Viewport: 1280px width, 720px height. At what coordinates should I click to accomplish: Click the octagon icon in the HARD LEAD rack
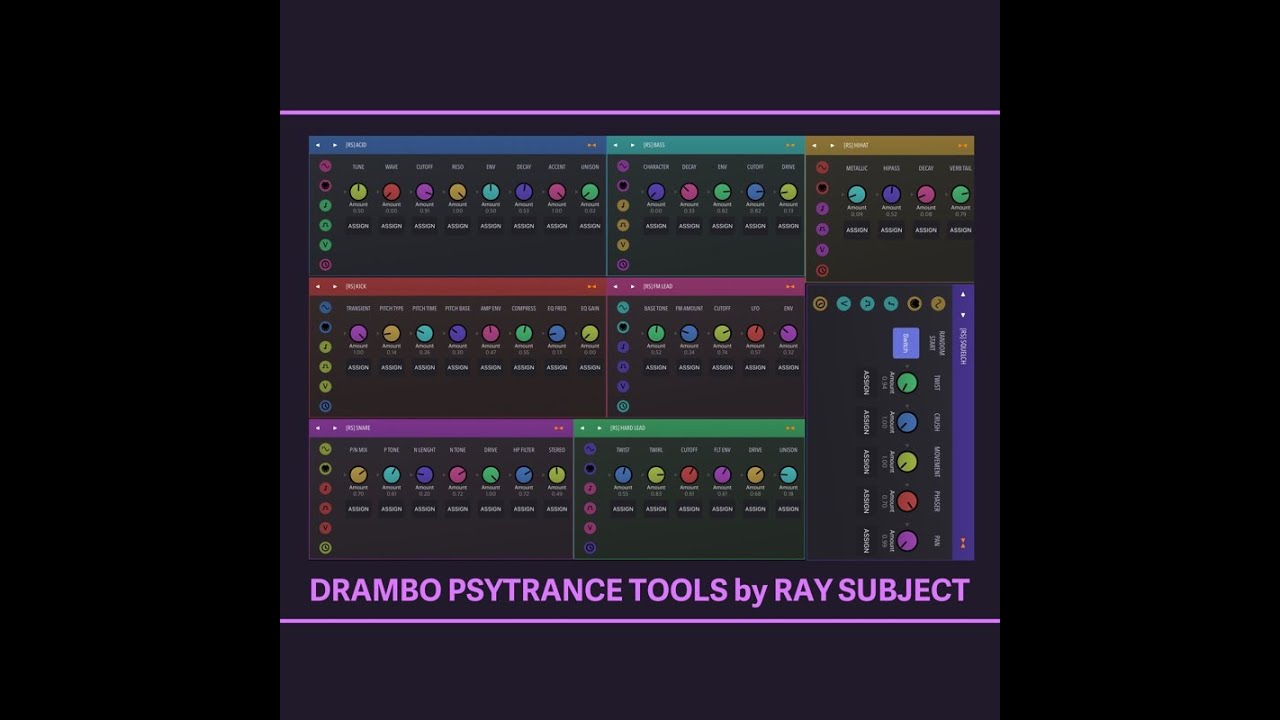(x=590, y=469)
